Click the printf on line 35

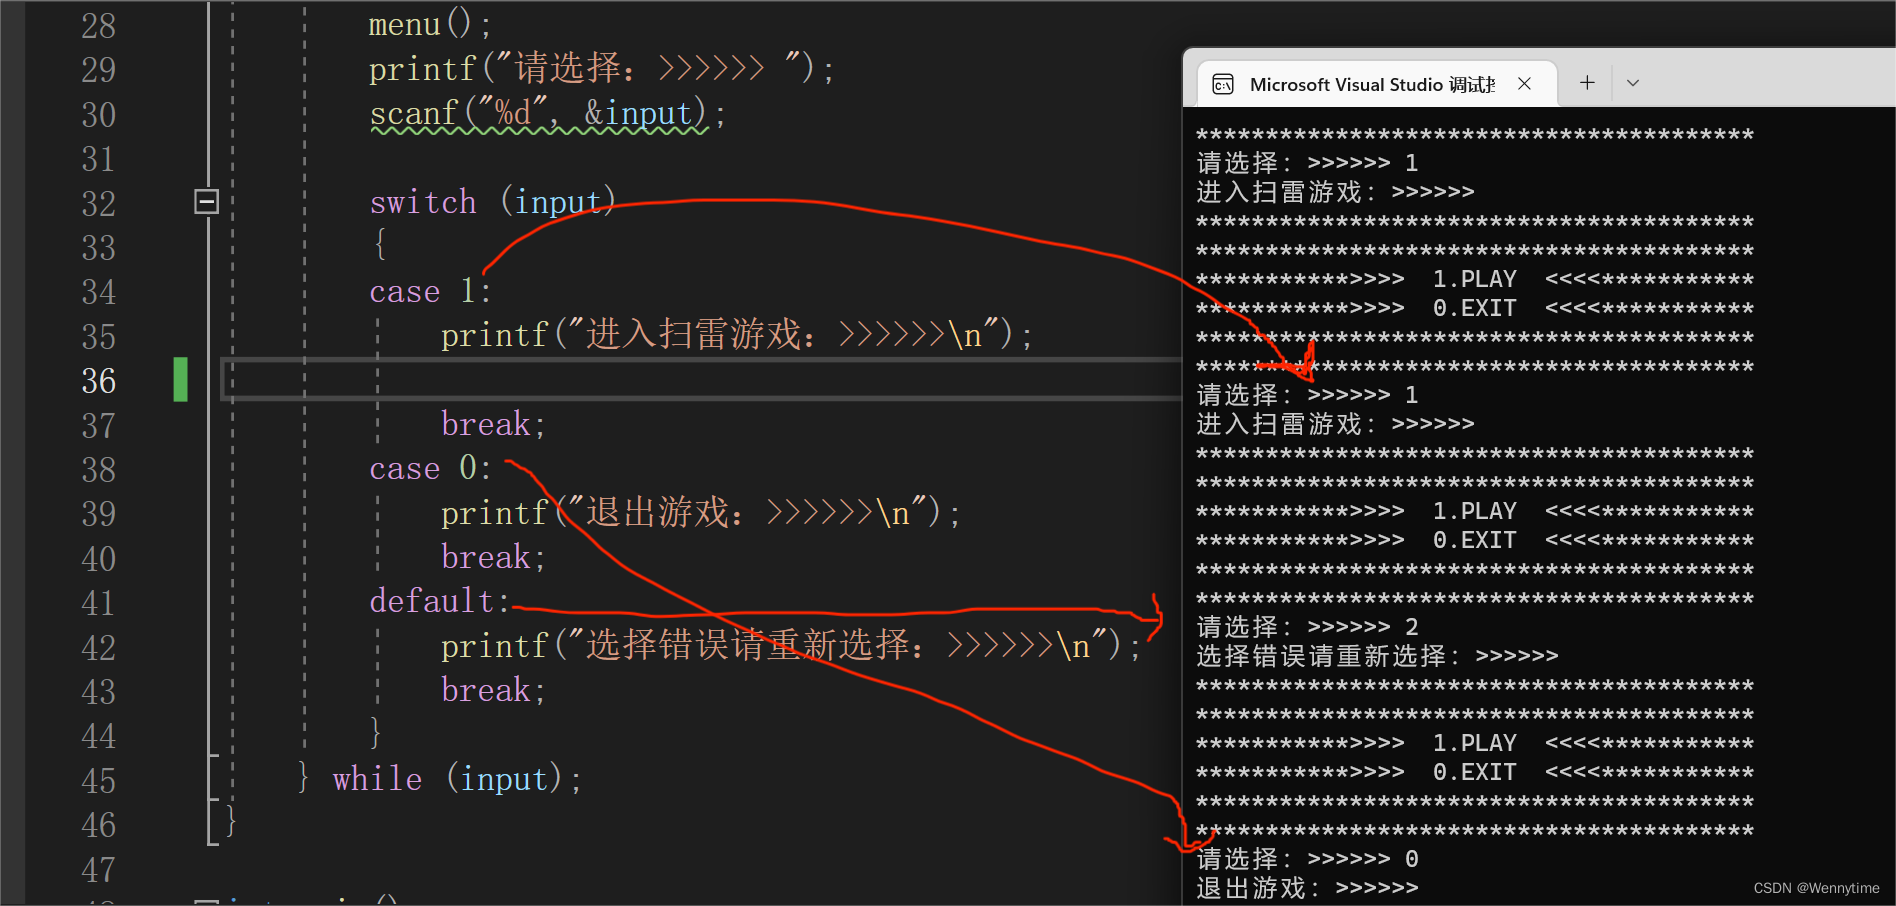736,335
